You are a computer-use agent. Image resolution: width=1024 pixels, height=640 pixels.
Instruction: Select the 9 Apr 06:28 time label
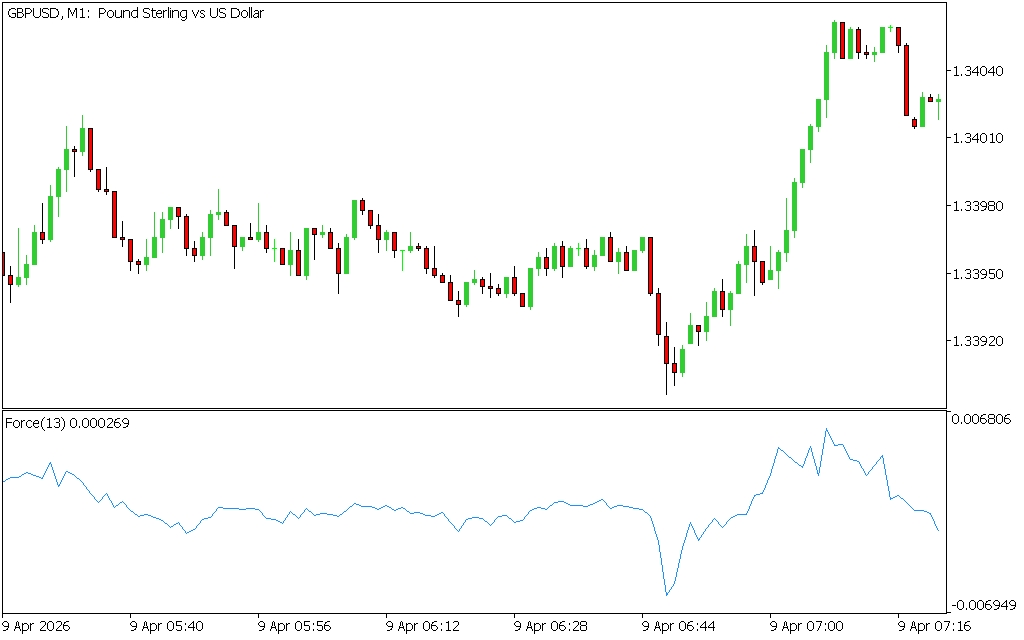[552, 626]
